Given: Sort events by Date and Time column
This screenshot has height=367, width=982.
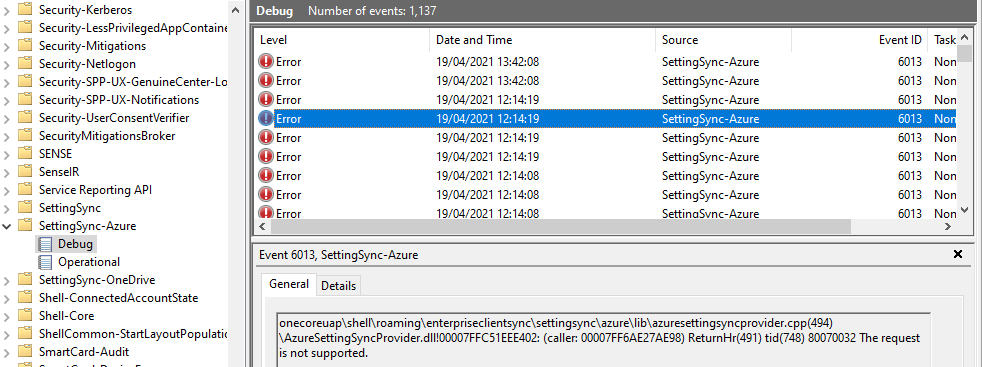Looking at the screenshot, I should [x=542, y=40].
